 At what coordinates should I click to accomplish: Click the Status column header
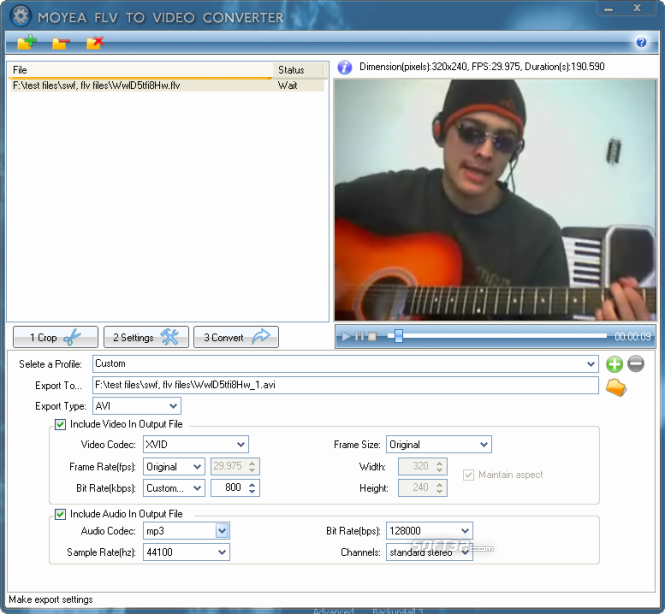tap(299, 70)
